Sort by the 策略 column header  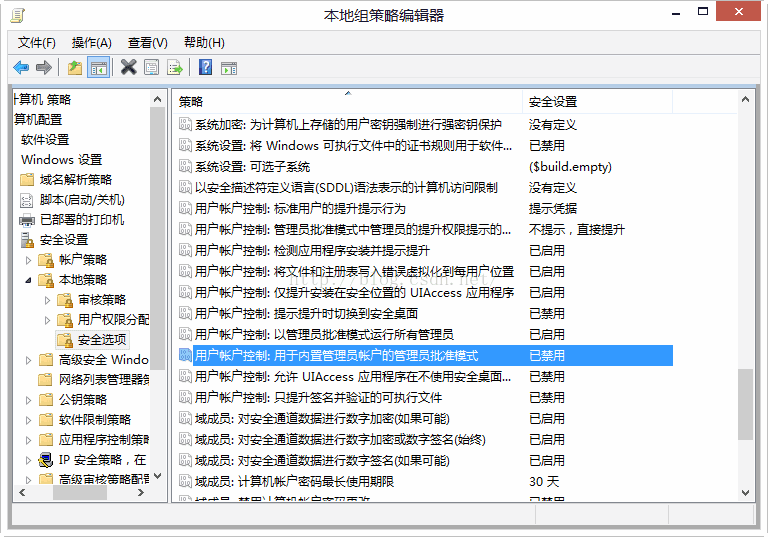(x=347, y=101)
